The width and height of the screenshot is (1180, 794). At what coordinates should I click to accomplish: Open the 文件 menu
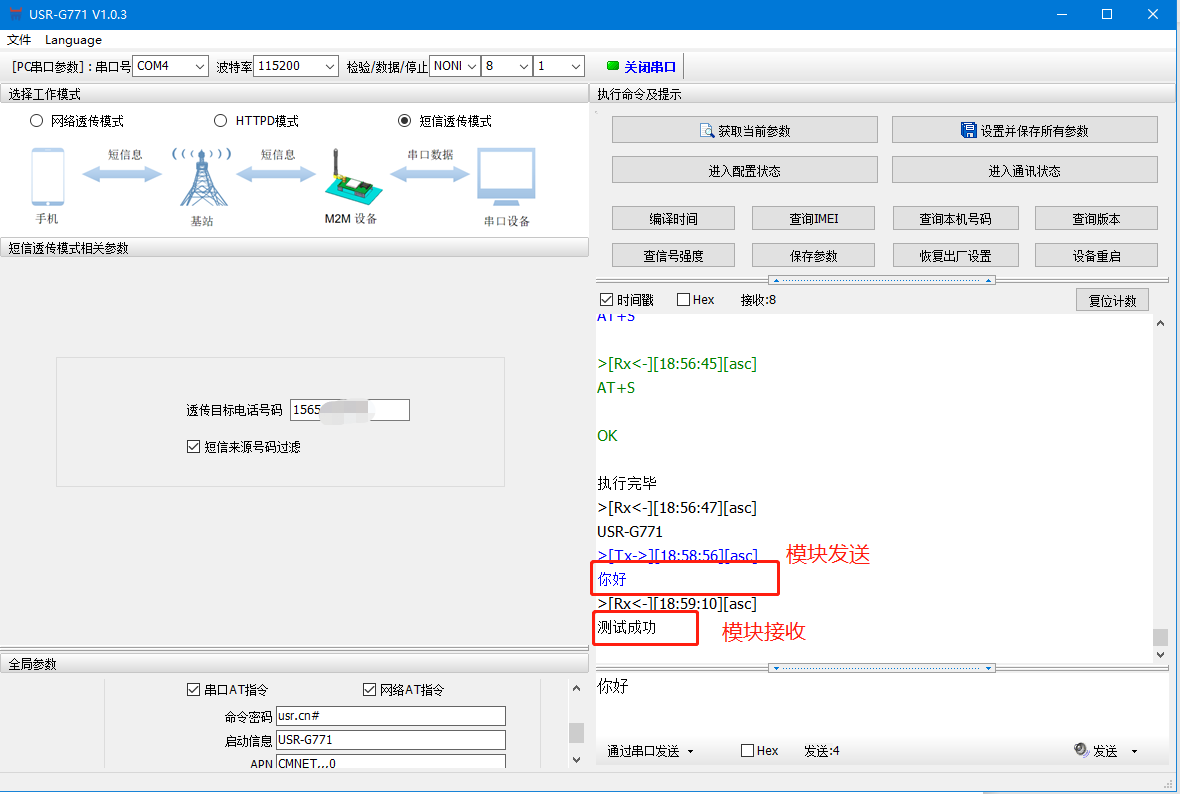(19, 40)
